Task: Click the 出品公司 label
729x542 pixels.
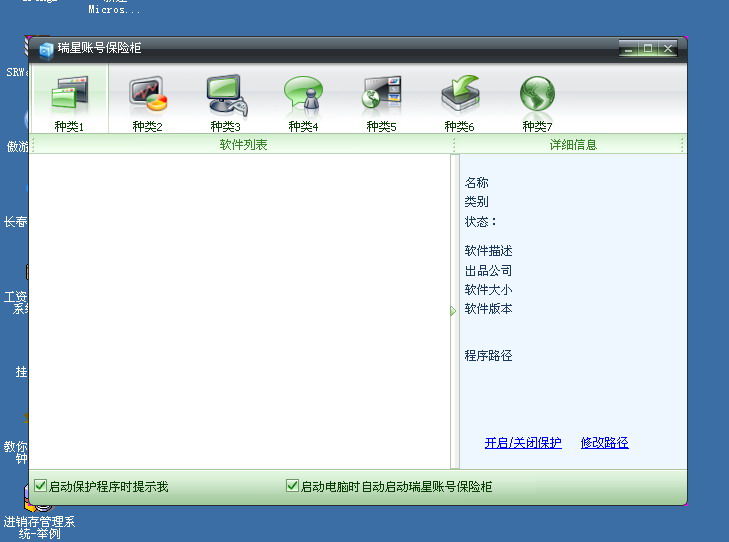Action: tap(488, 271)
